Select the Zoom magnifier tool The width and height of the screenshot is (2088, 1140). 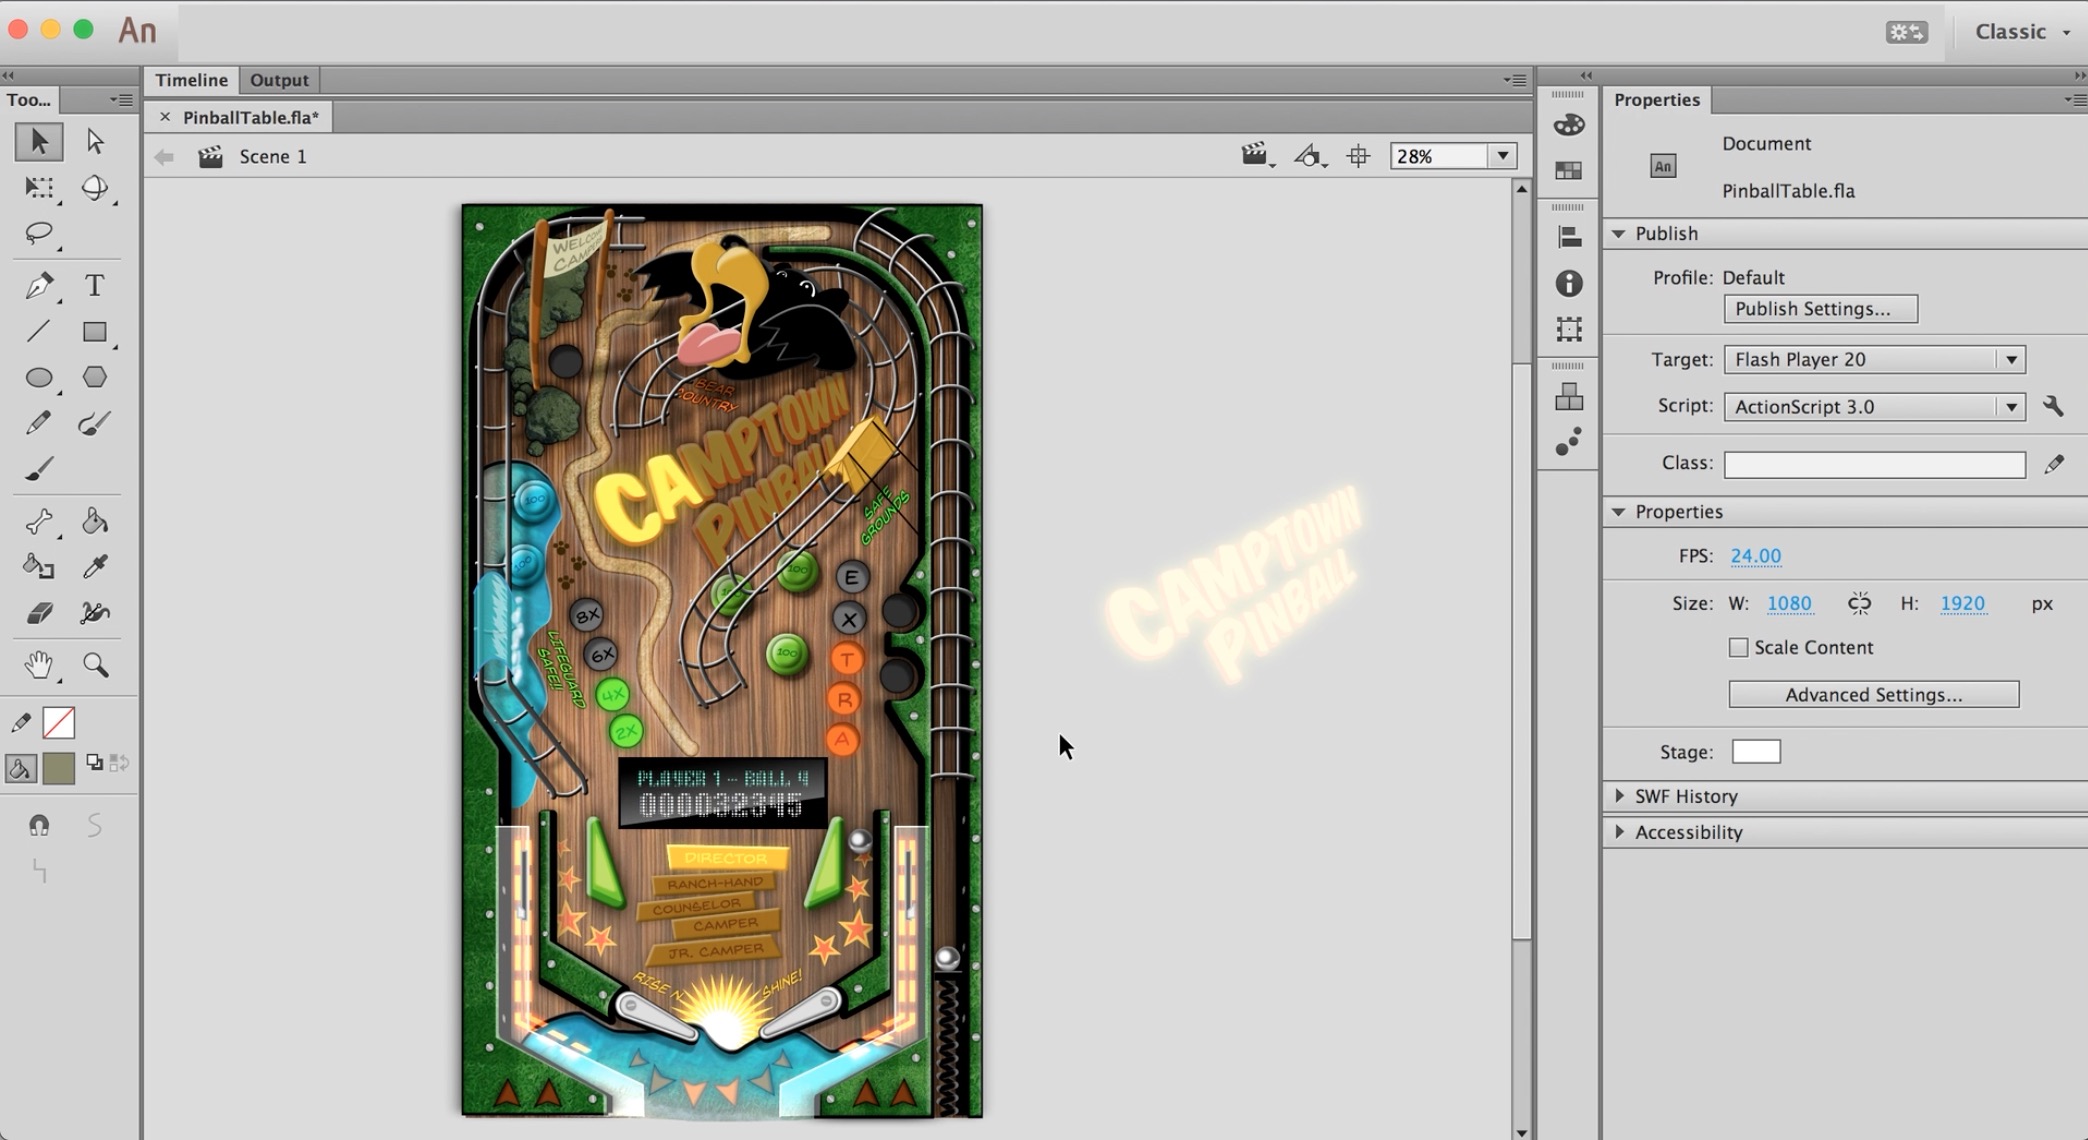click(x=95, y=665)
